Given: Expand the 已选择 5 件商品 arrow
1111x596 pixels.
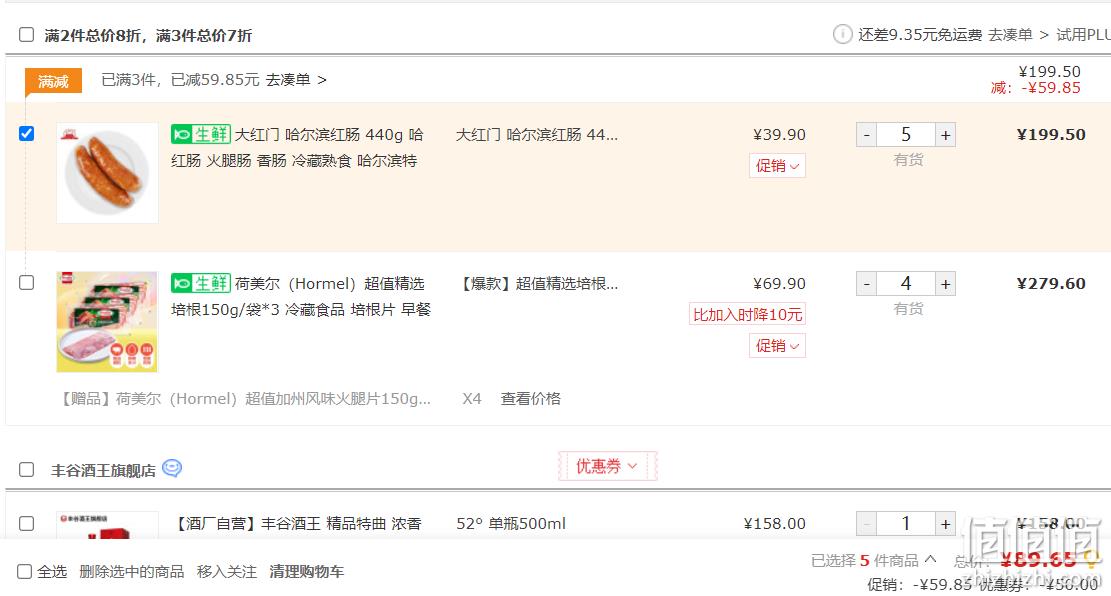Looking at the screenshot, I should (930, 559).
